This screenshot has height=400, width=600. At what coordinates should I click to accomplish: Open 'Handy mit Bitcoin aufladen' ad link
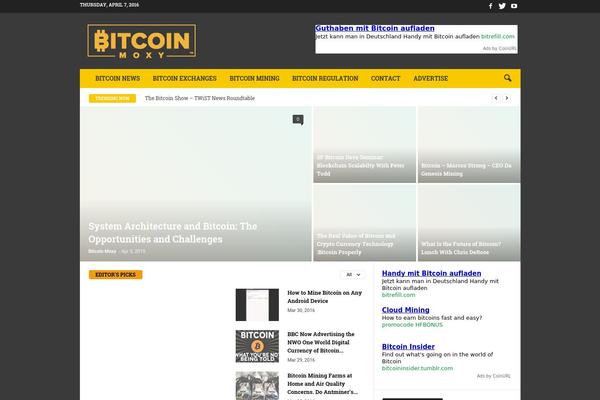tap(431, 273)
